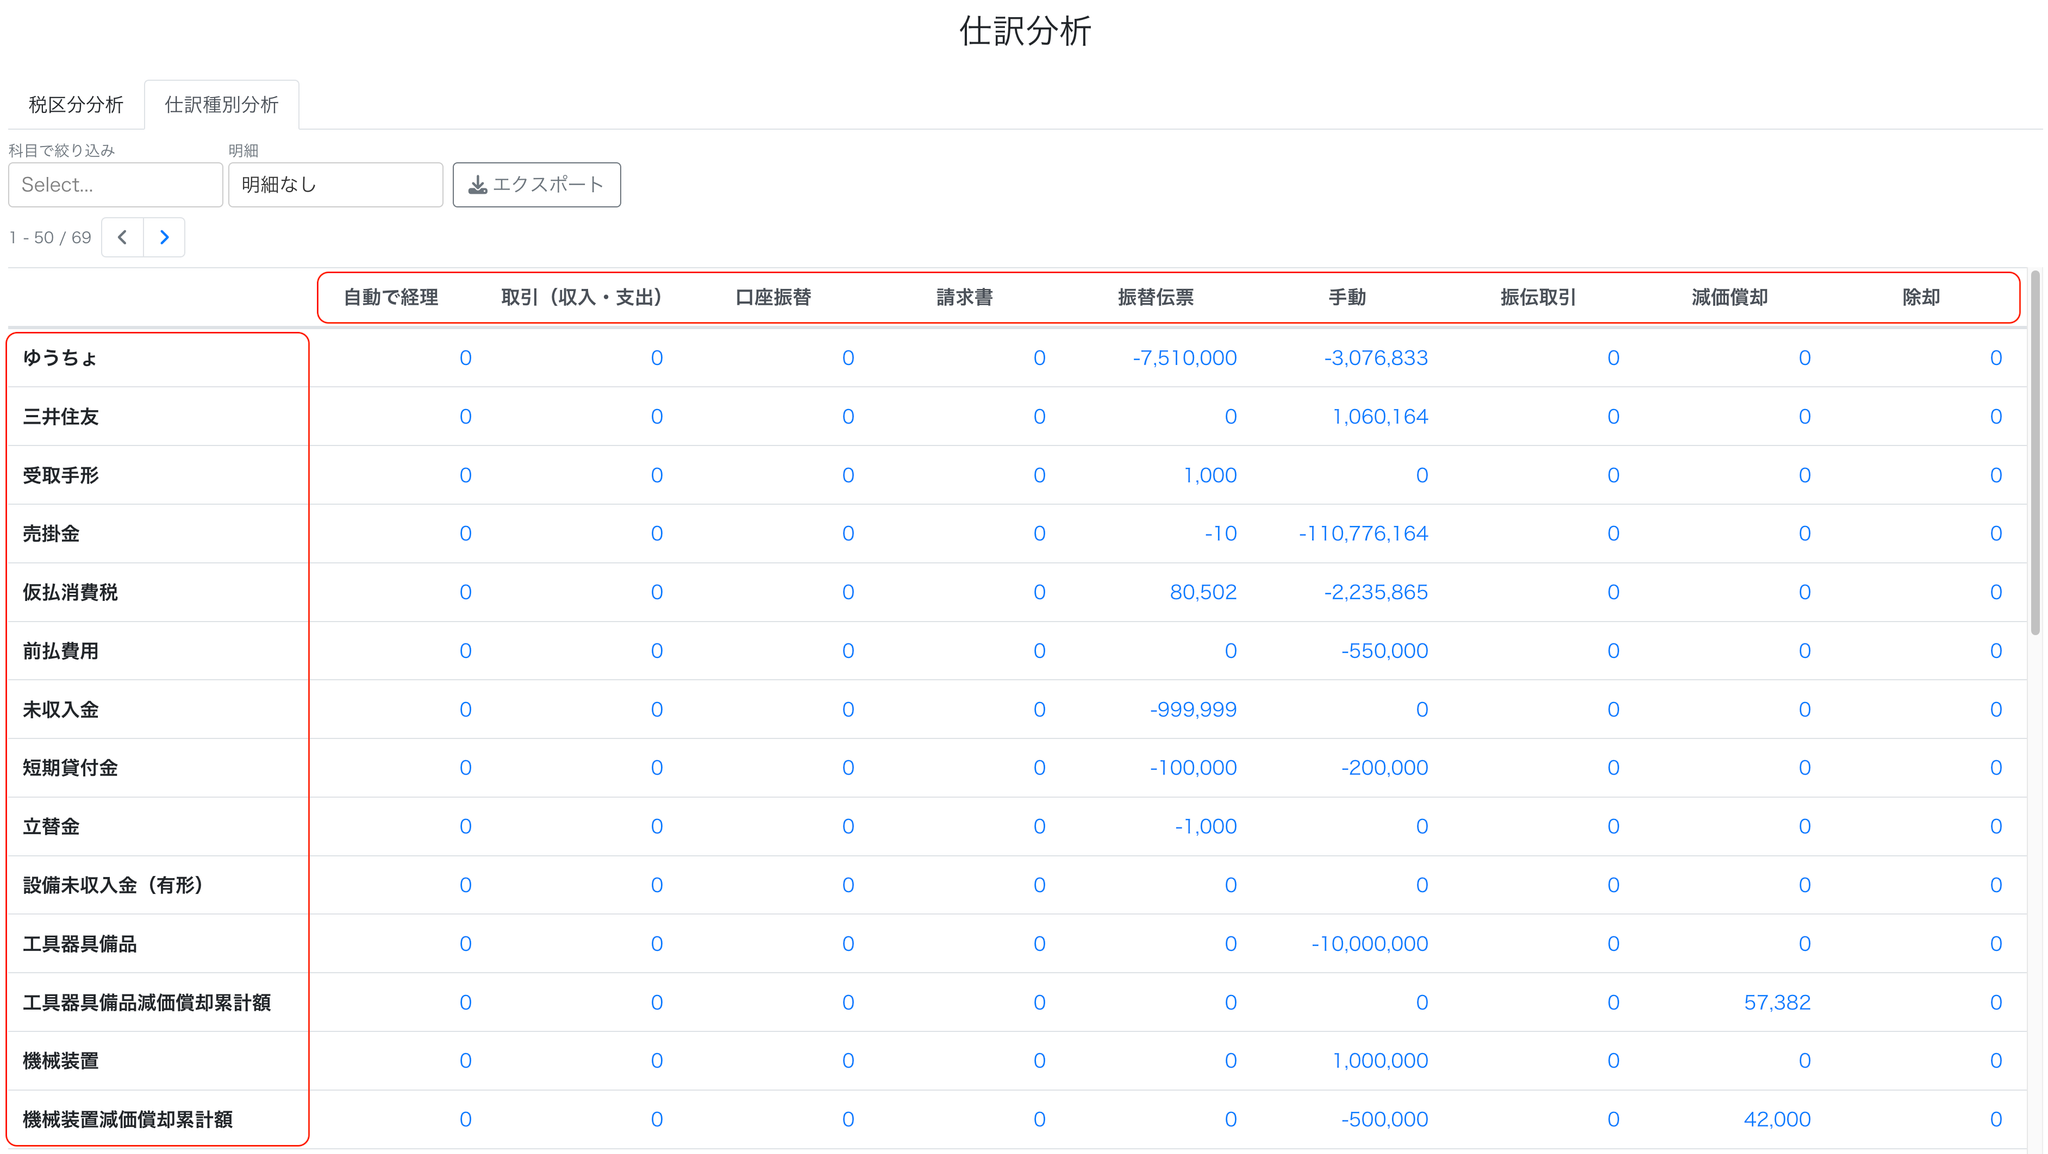Click the 機械装置減価償却累計額 row label
The image size is (2048, 1154).
[x=127, y=1120]
